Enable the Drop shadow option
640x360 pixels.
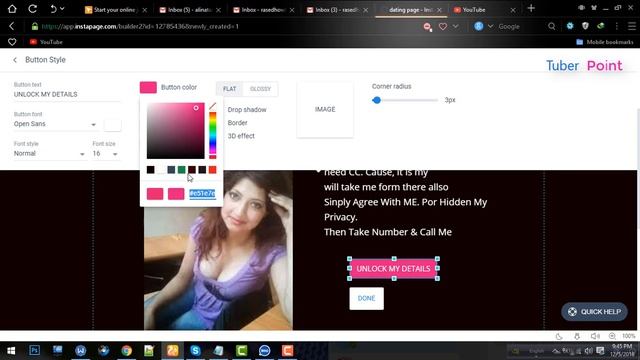247,110
